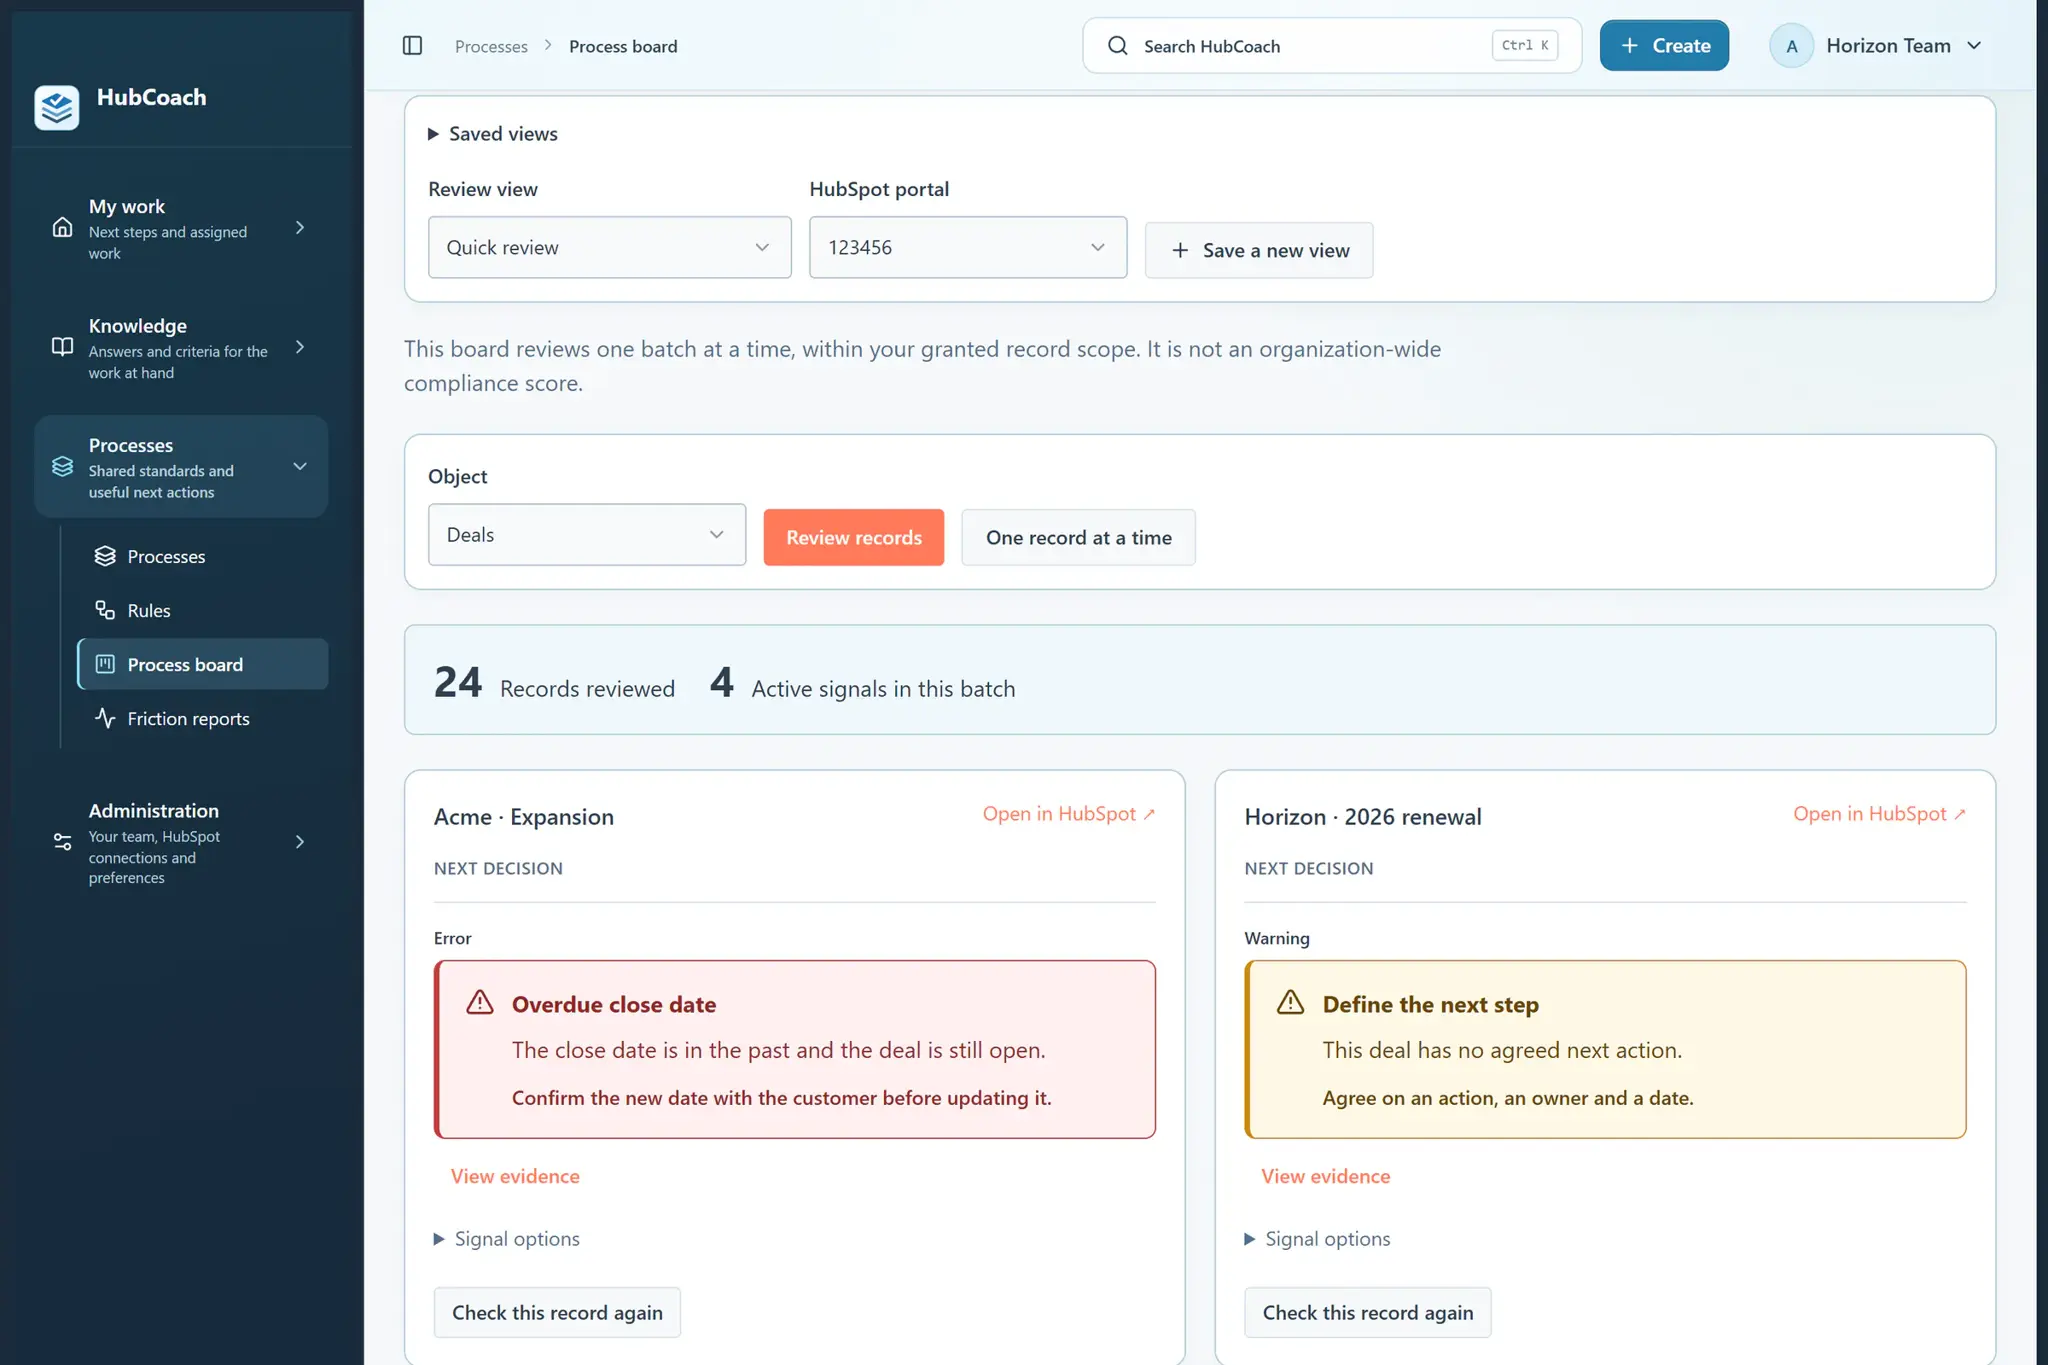The image size is (2048, 1365).
Task: Open Horizon Team account menu chevron
Action: [1974, 46]
